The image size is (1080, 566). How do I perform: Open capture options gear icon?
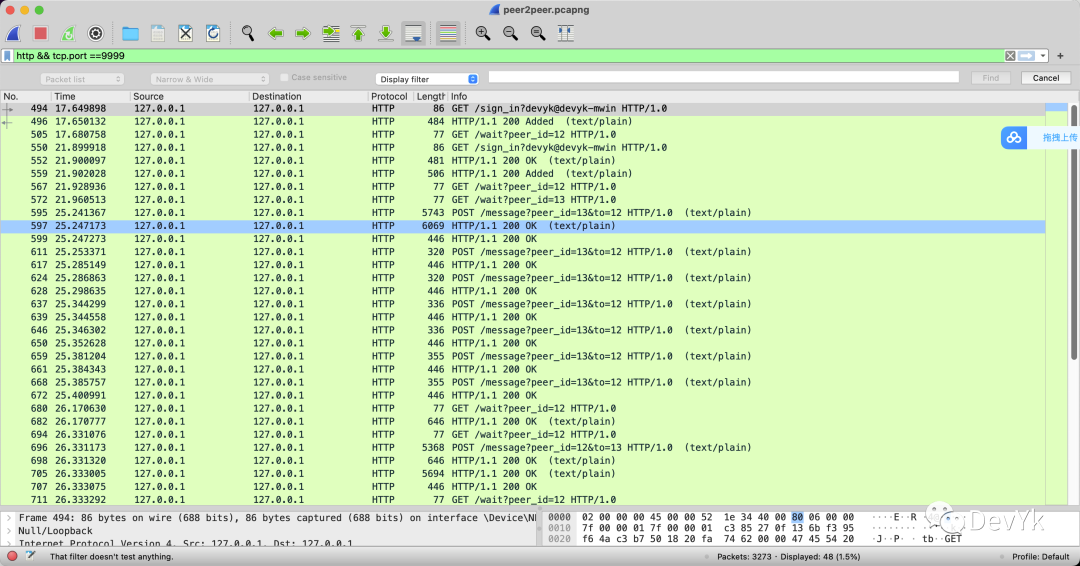click(95, 33)
